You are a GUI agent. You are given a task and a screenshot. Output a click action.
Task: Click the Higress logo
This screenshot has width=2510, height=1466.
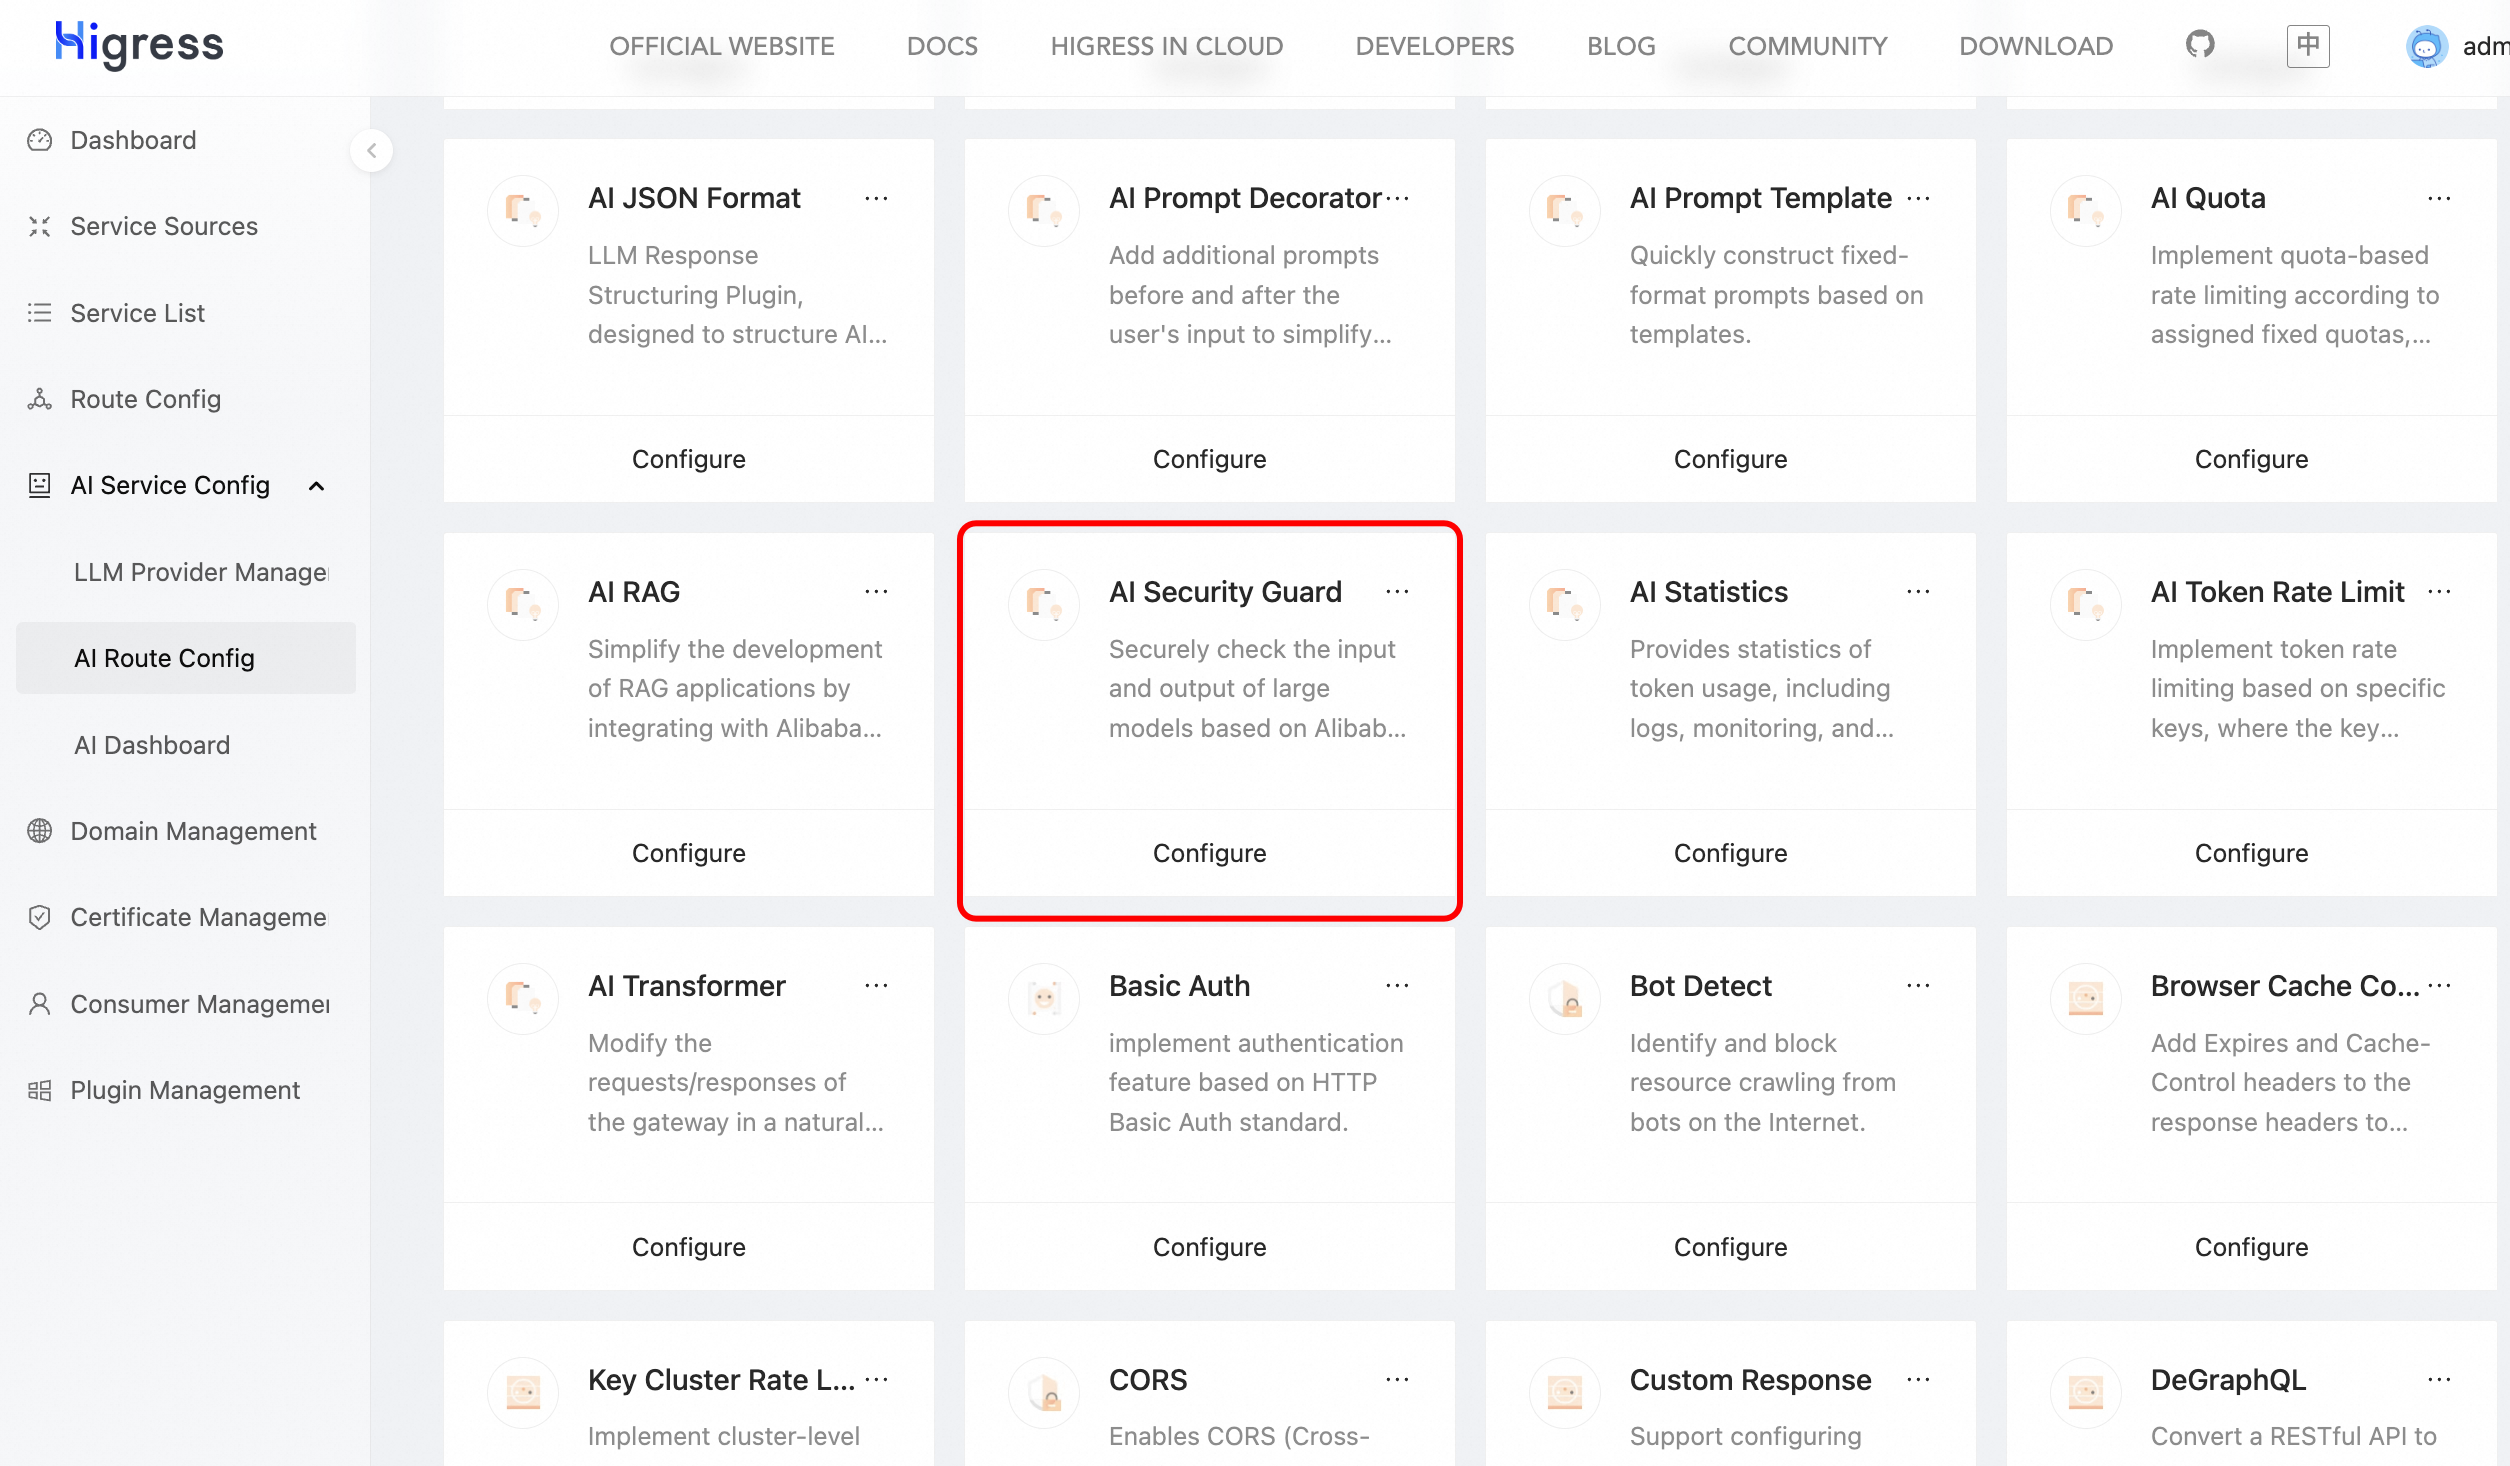click(x=139, y=45)
